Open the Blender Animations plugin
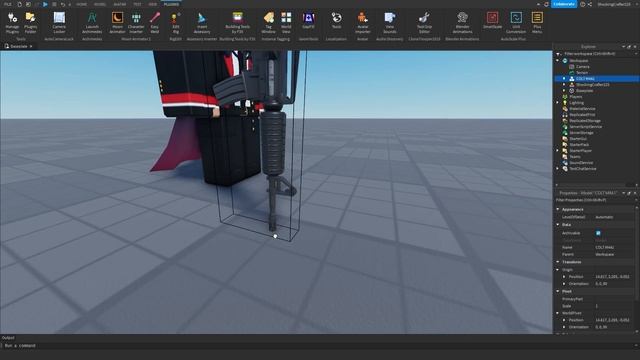Image resolution: width=640 pixels, height=360 pixels. click(x=462, y=23)
